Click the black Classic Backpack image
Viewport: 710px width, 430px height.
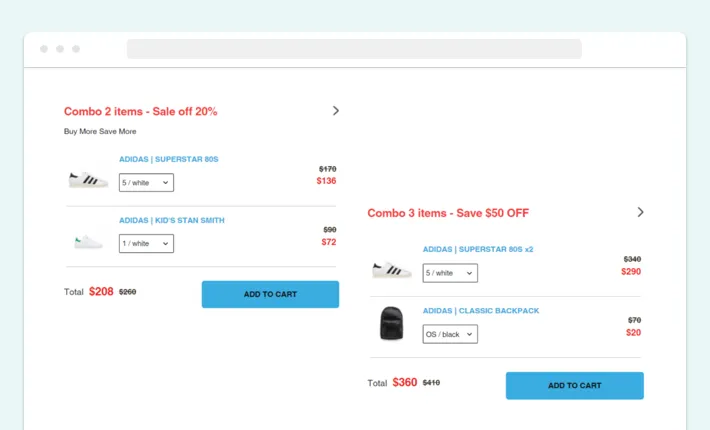click(392, 323)
